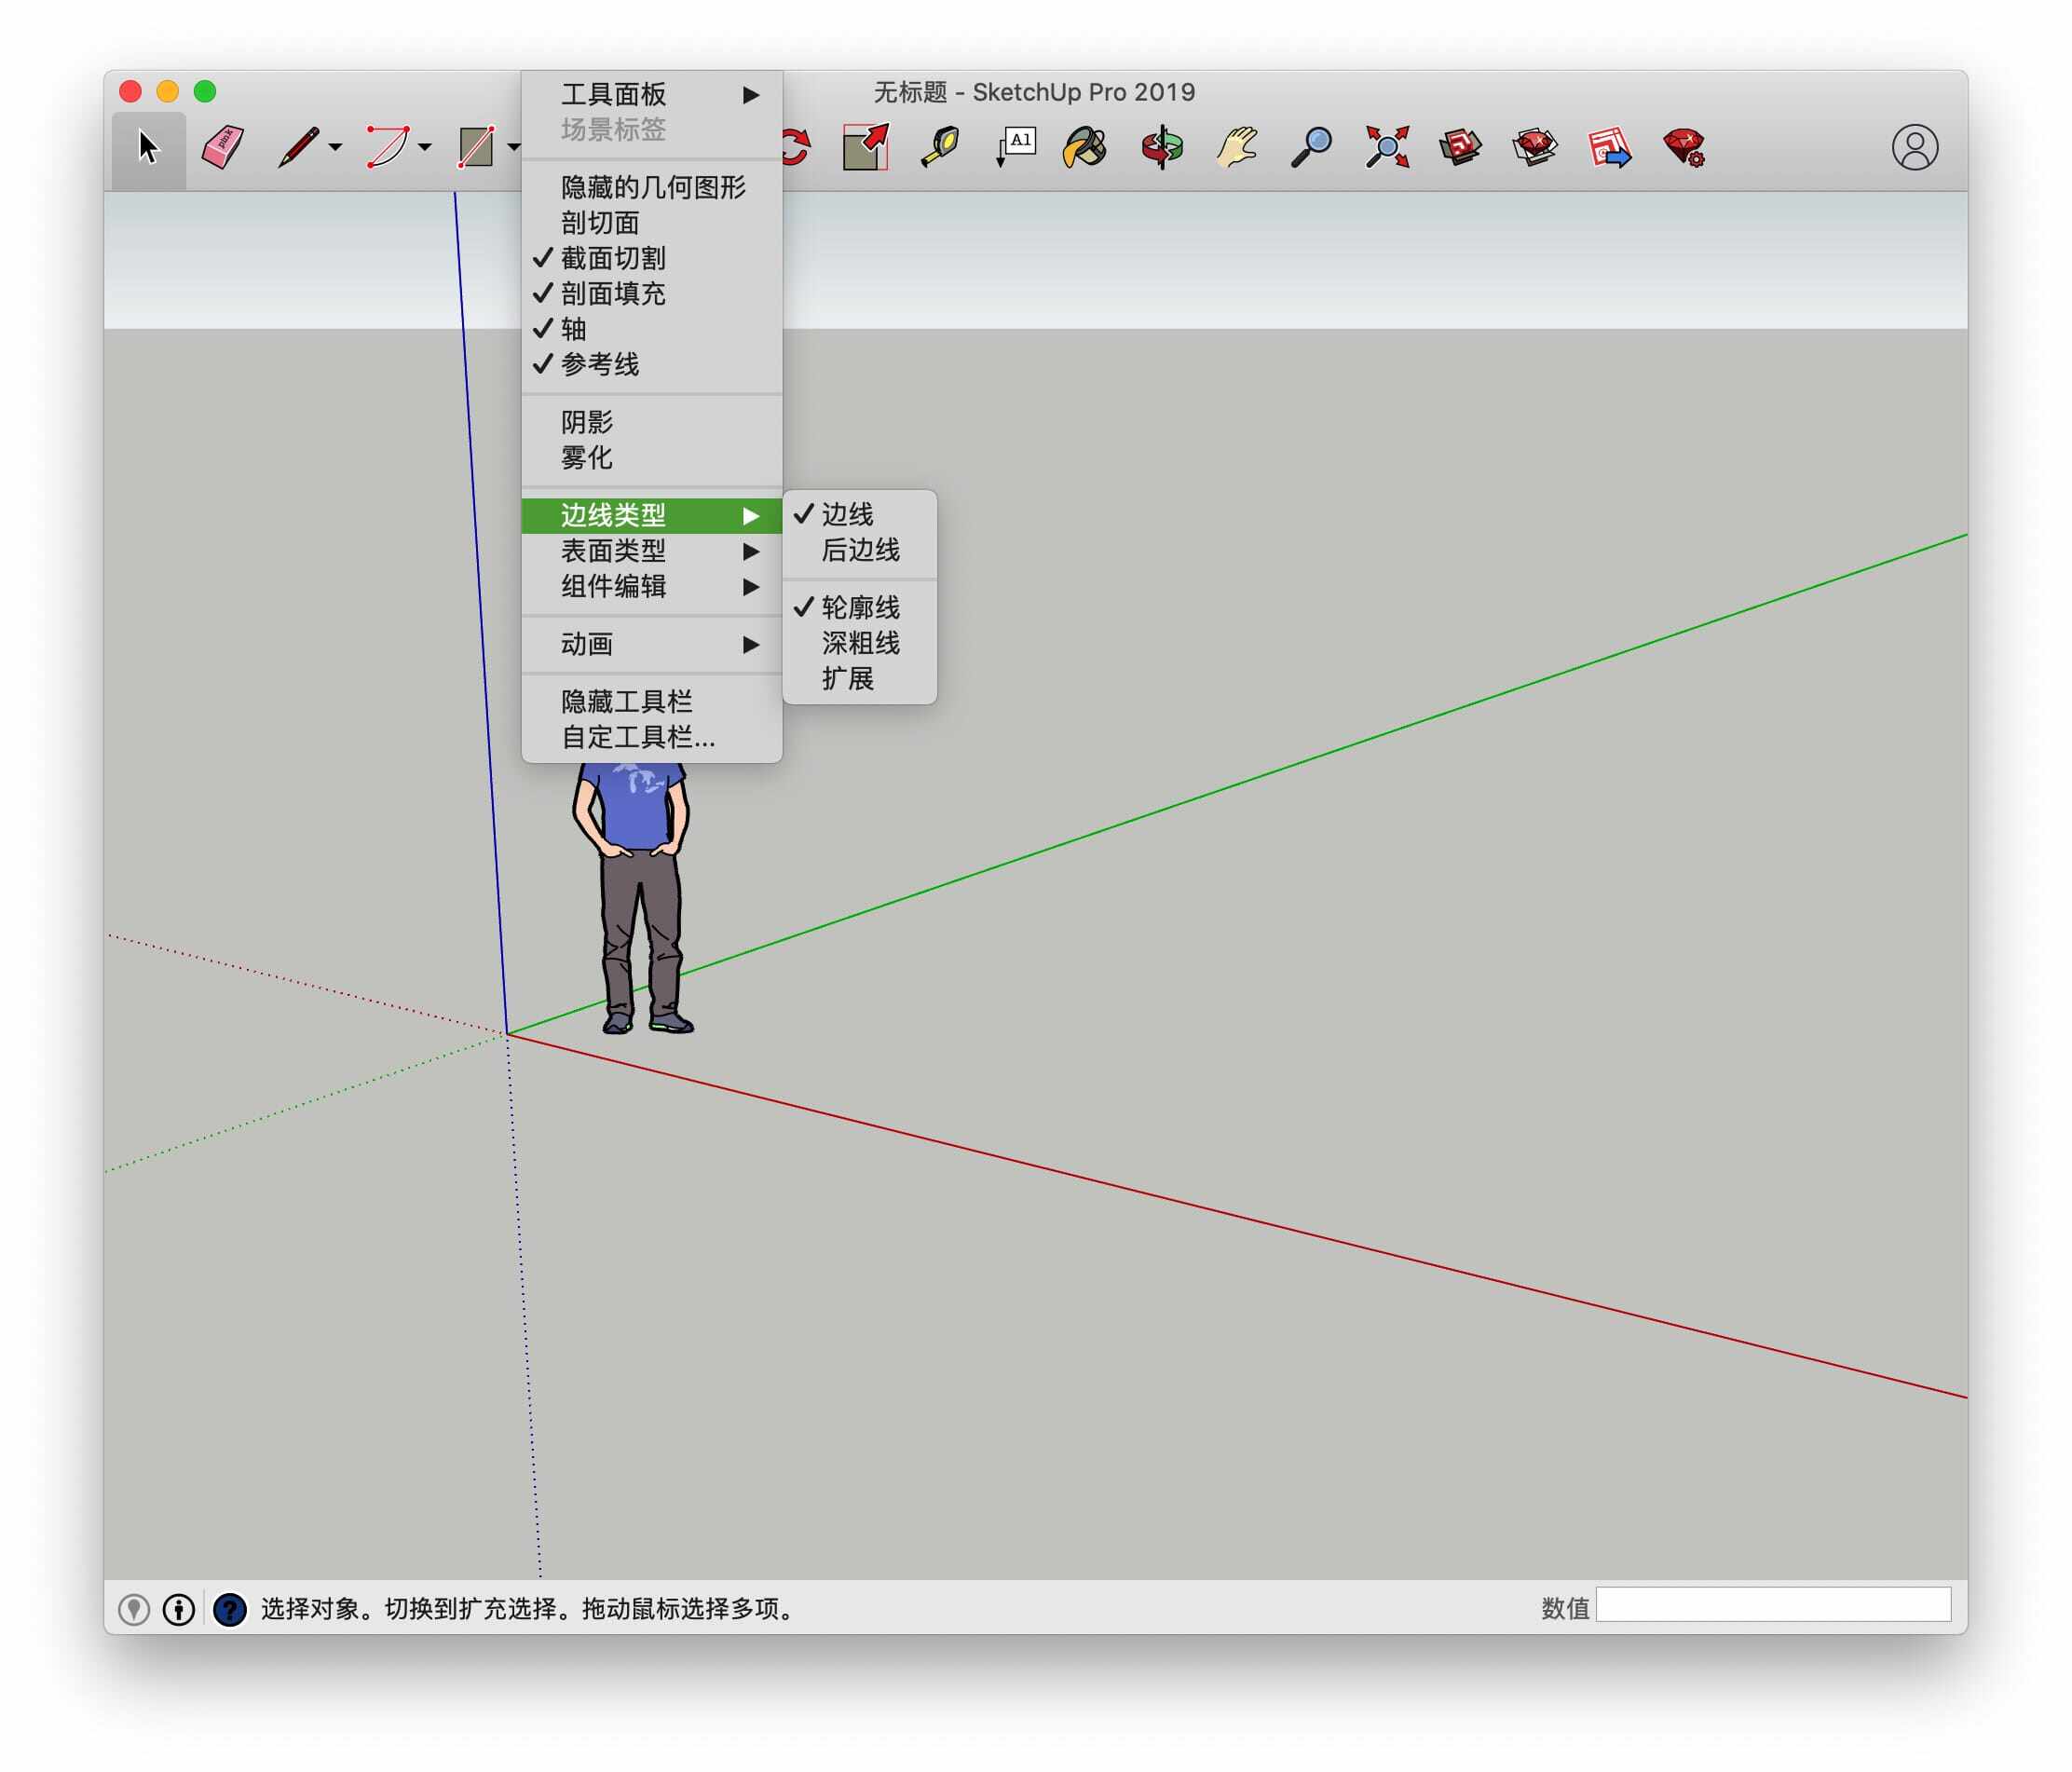Select the 阴影 shadows menu entry
Viewport: 2072px width, 1772px height.
(586, 422)
